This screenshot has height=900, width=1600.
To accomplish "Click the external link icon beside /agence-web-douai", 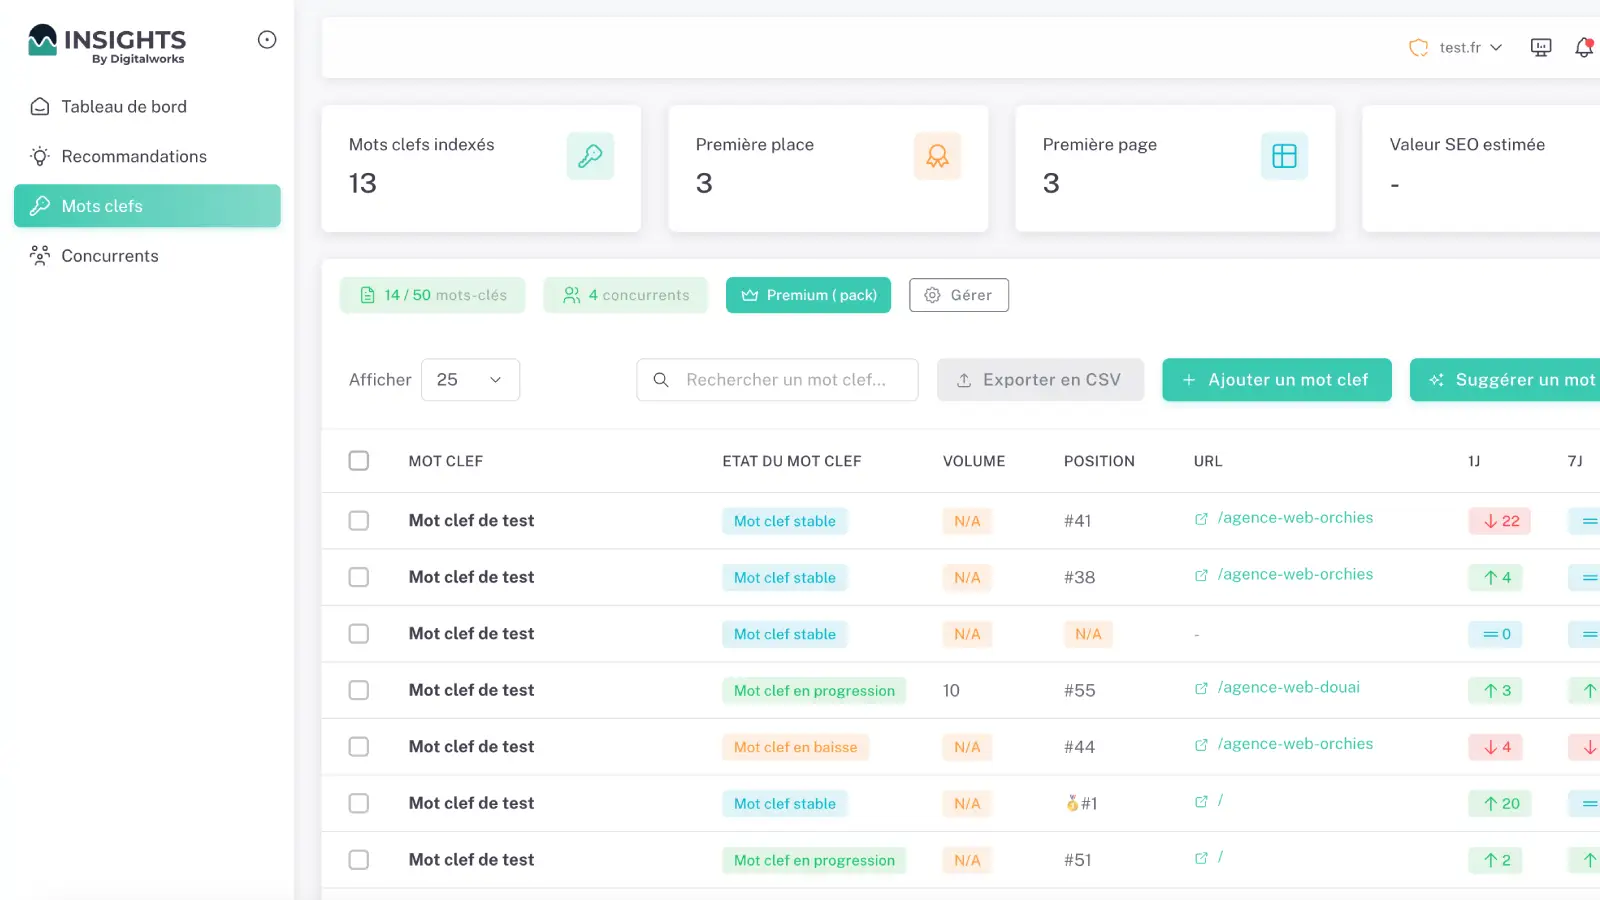I will [1200, 687].
